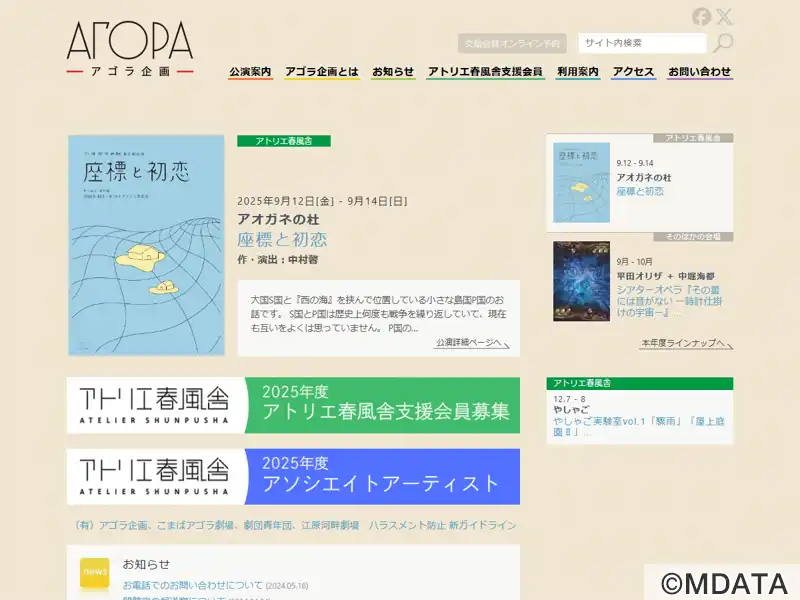The image size is (800, 600).
Task: Open the やしゃご実験室vol.1 link
Action: coord(639,427)
